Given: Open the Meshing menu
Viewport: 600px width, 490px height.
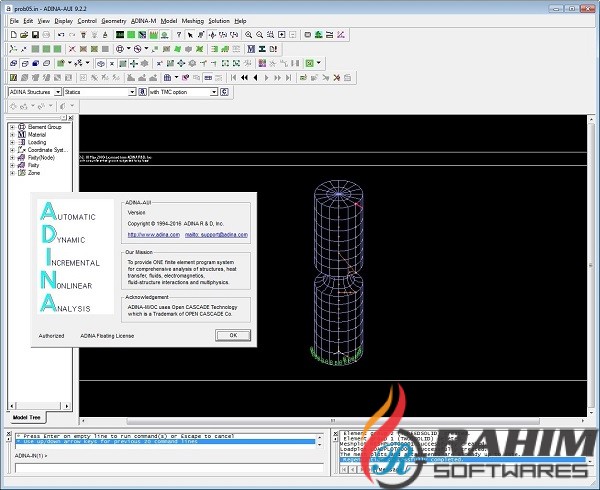Looking at the screenshot, I should point(190,20).
